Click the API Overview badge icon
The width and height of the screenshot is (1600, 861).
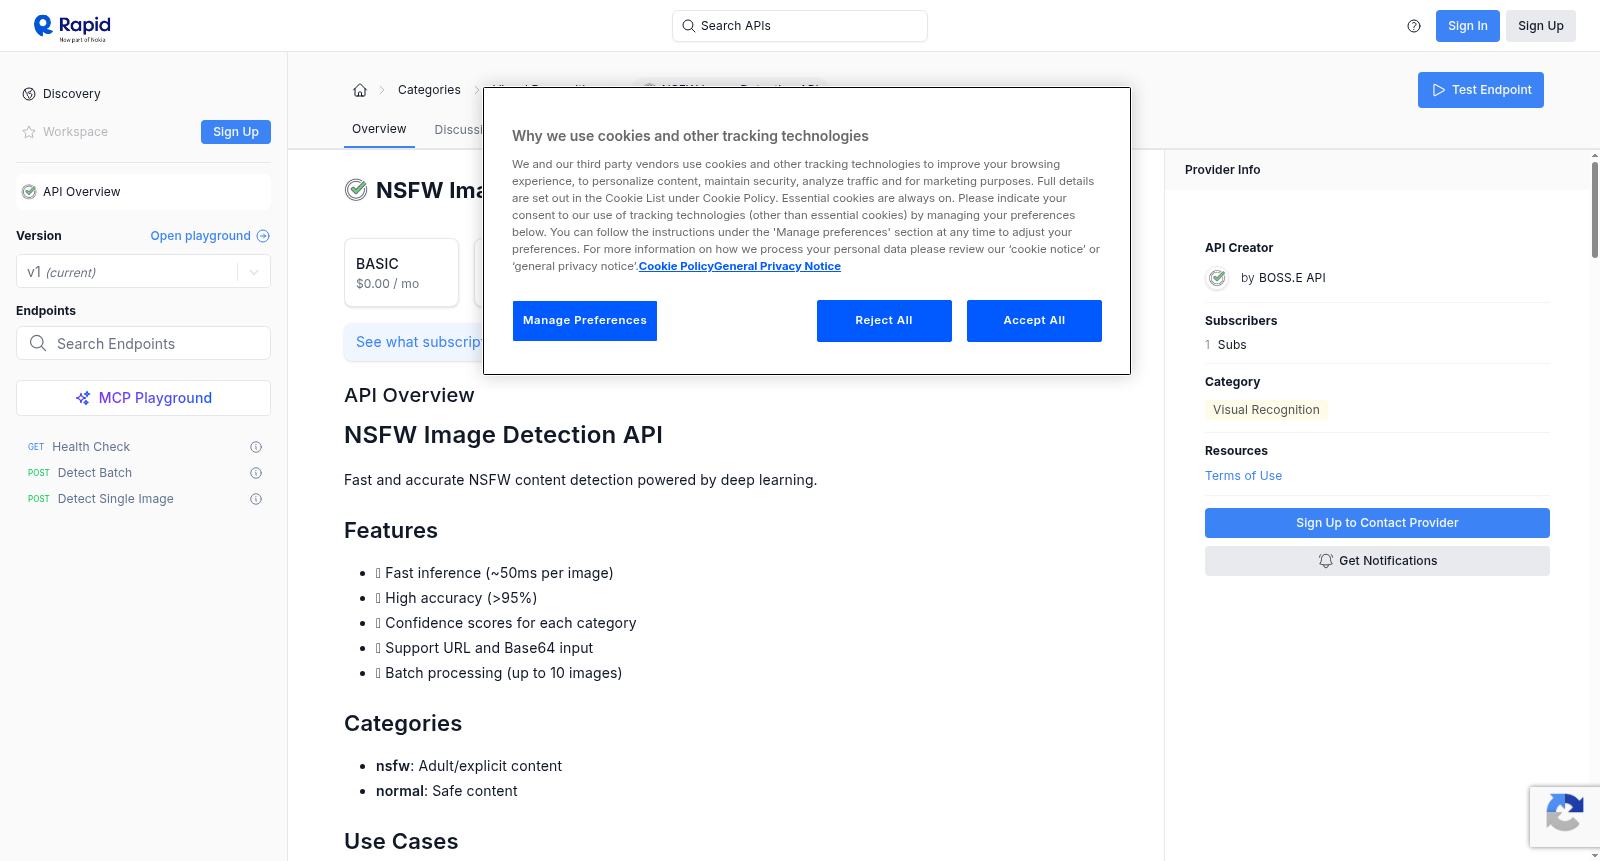click(29, 192)
